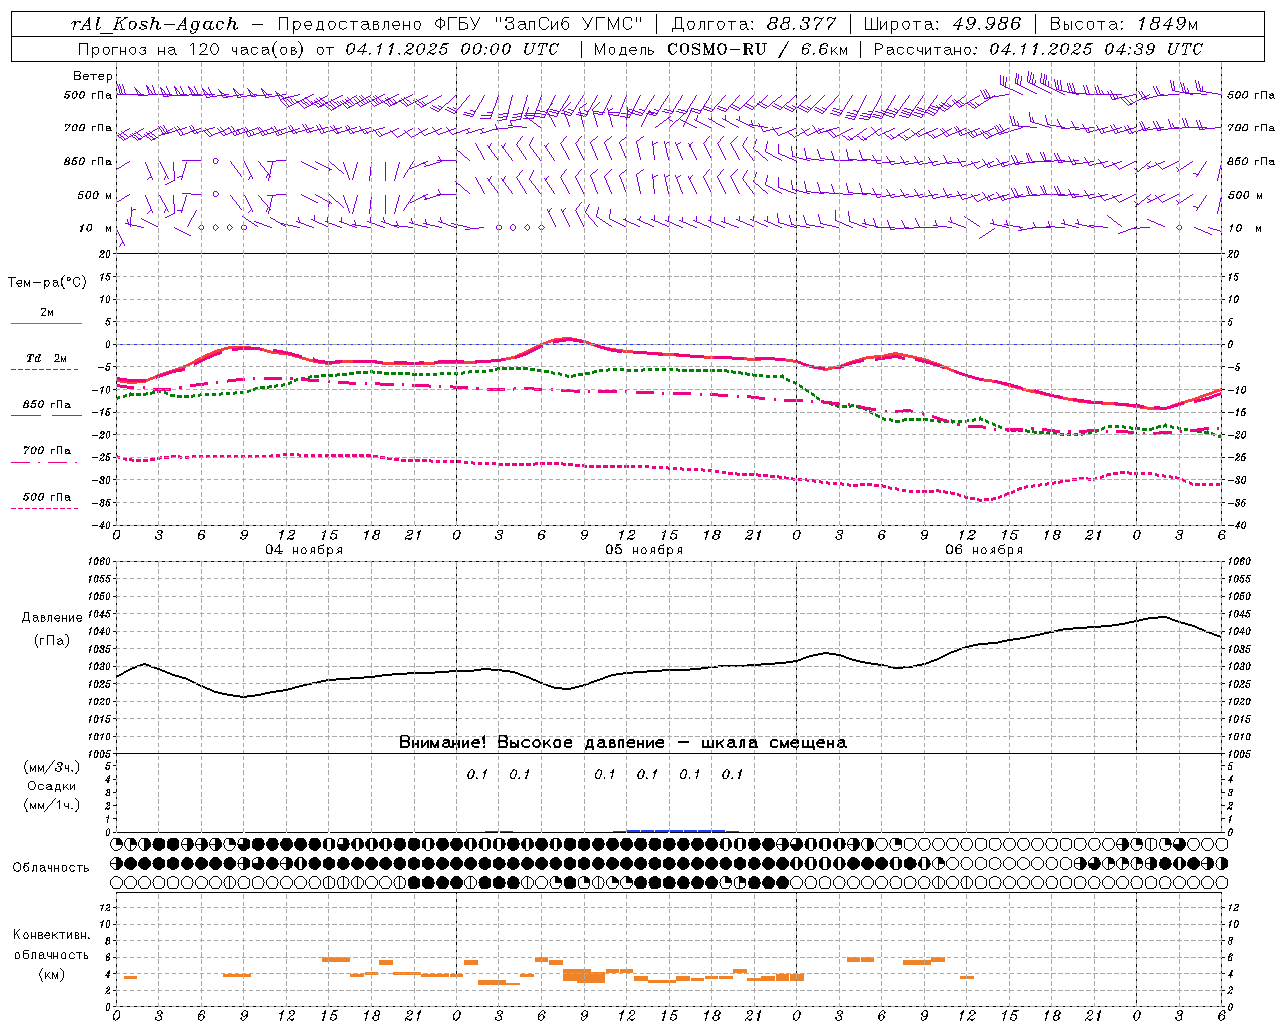Click the calculation time Рассчитано: 04.11.2025 04:39 UTC
The image size is (1280, 1024).
(x=1038, y=49)
